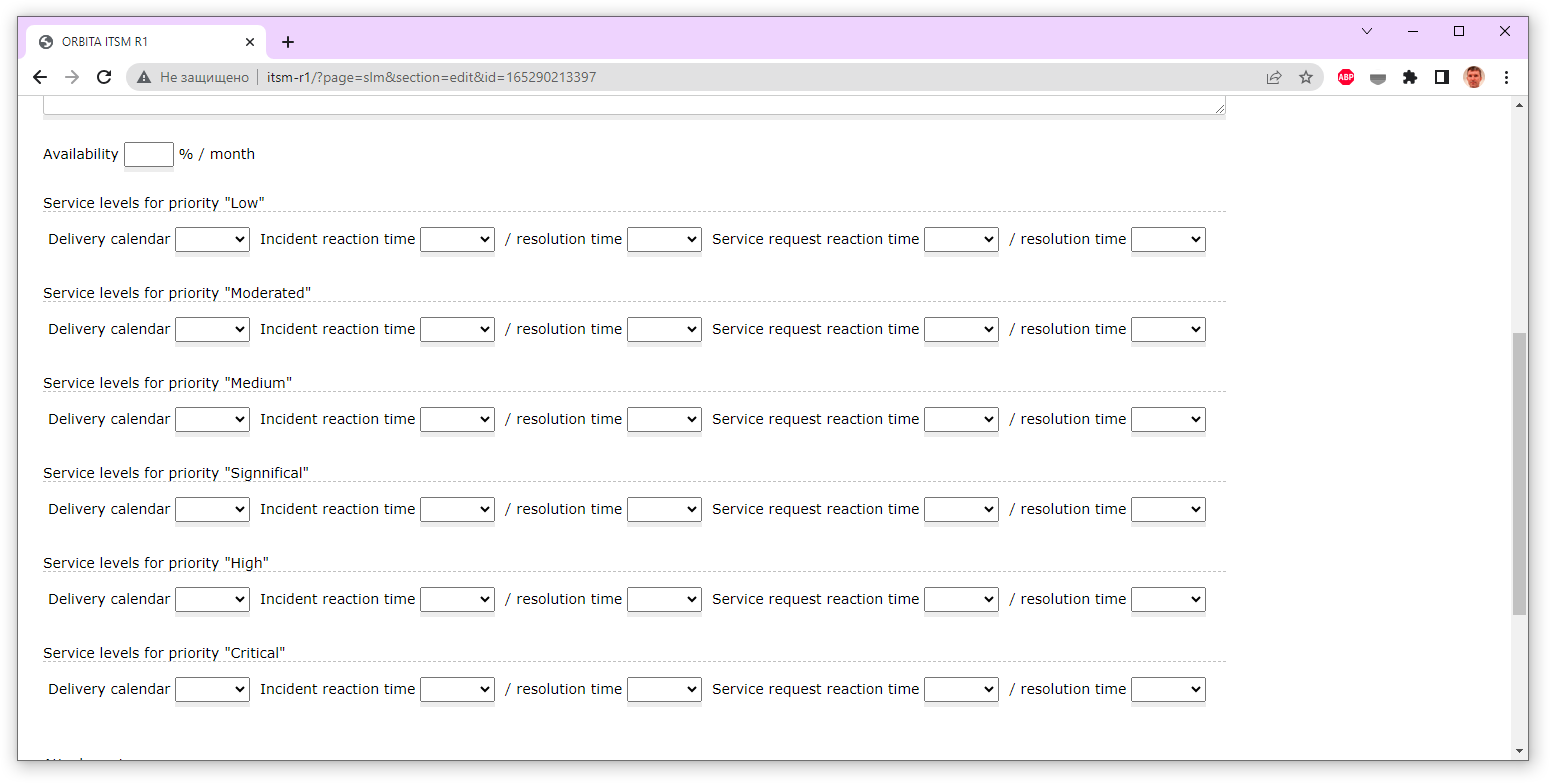The image size is (1550, 783).
Task: Open the Adblock Plus extension
Action: [1346, 77]
